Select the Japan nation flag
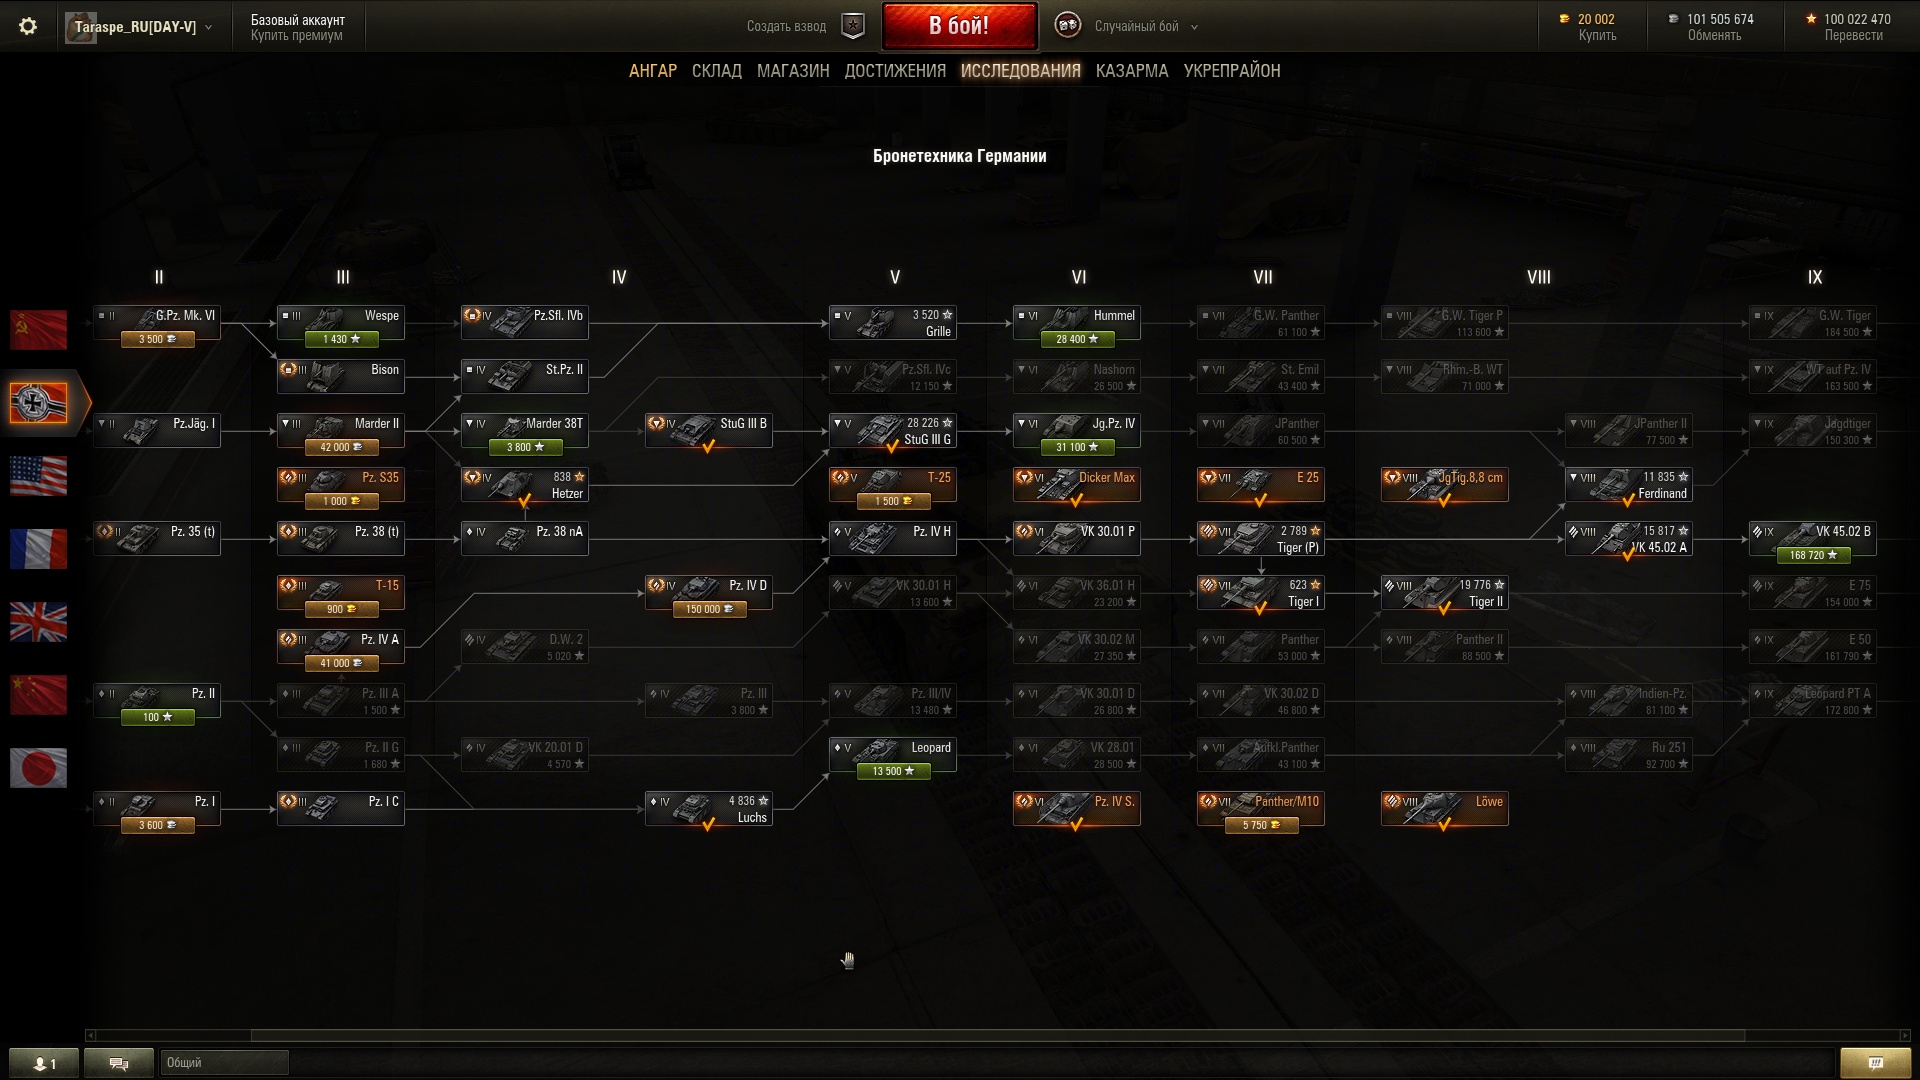Image resolution: width=1920 pixels, height=1080 pixels. pyautogui.click(x=38, y=768)
